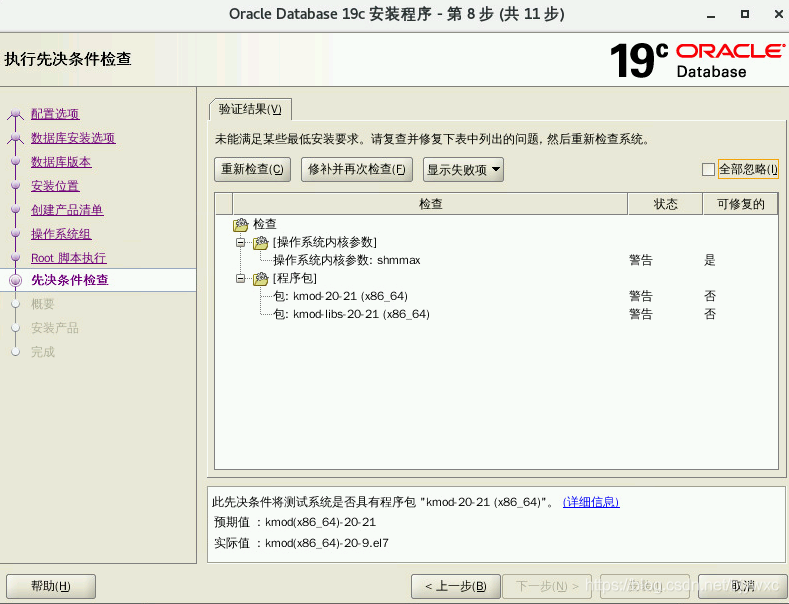The width and height of the screenshot is (789, 604).
Task: Click the current step bullet 先决条件检查
Action: click(x=16, y=280)
